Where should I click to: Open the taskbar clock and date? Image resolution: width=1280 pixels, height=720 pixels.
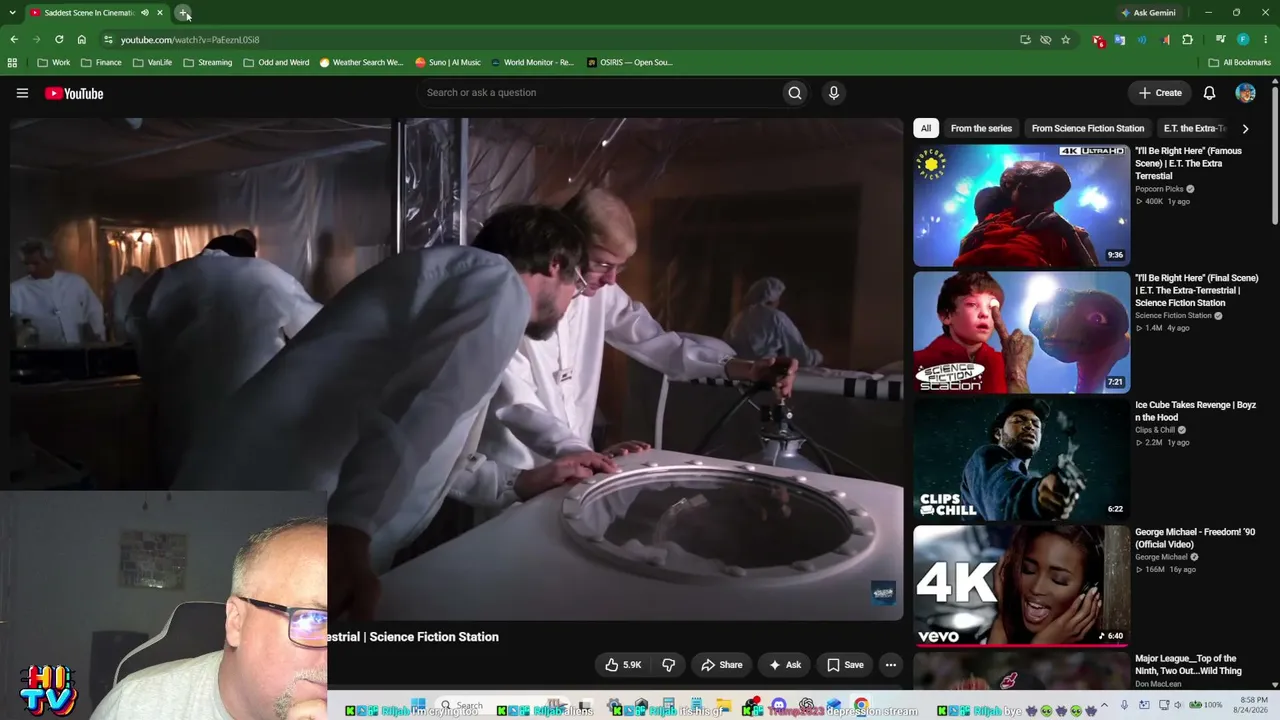[1253, 705]
